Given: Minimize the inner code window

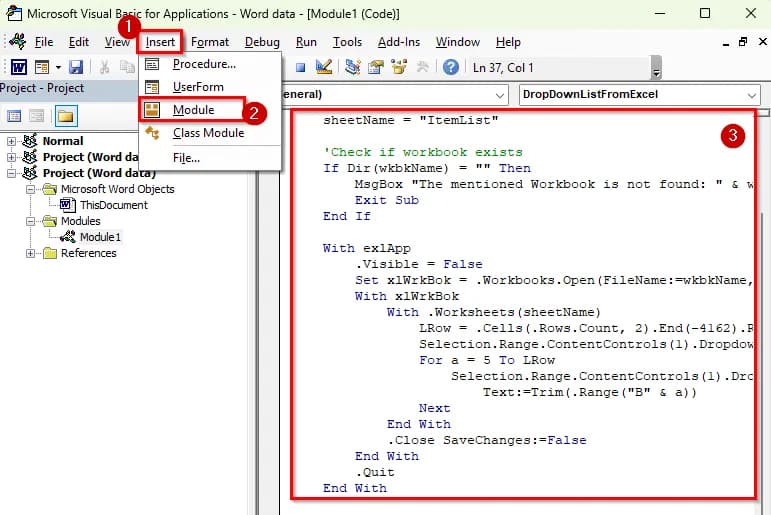Looking at the screenshot, I should click(x=725, y=43).
